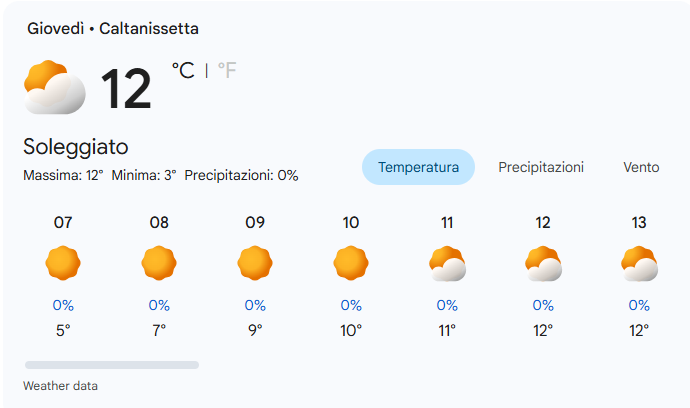Select Celsius temperature unit
This screenshot has height=408, width=690.
click(x=182, y=71)
